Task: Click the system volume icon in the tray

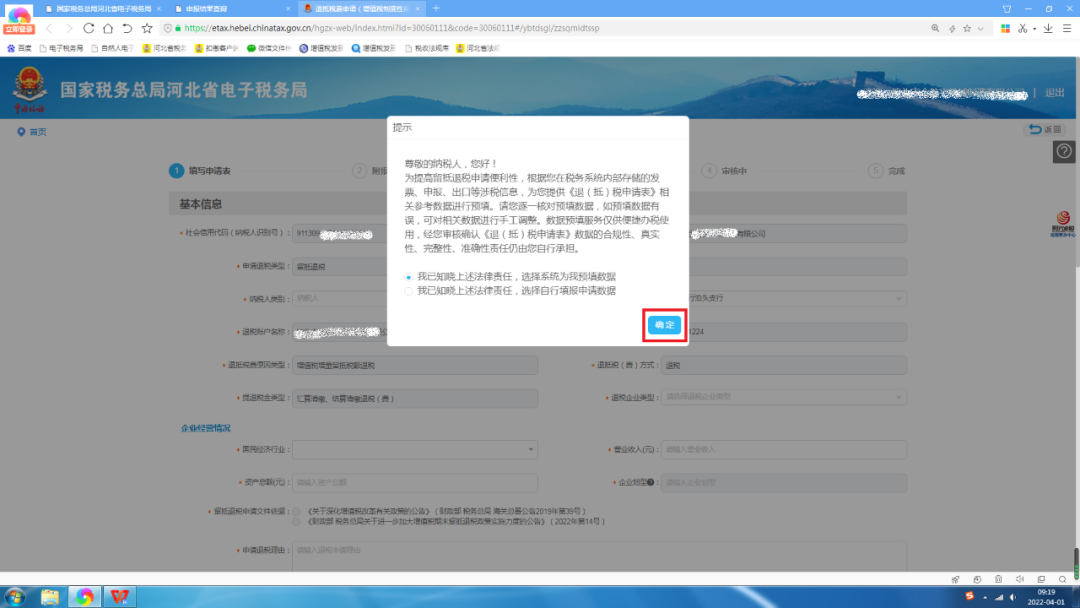Action: 1012,597
